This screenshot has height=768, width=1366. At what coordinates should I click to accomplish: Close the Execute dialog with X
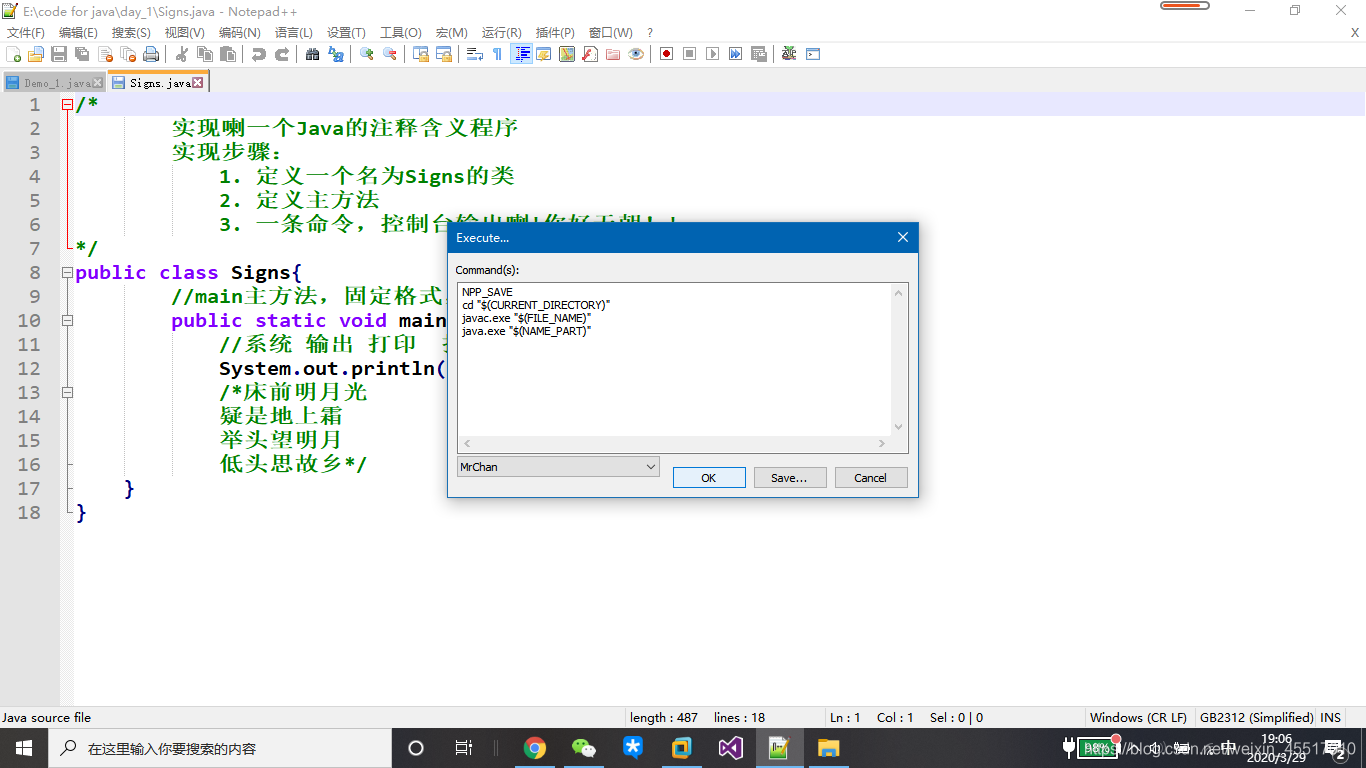902,238
